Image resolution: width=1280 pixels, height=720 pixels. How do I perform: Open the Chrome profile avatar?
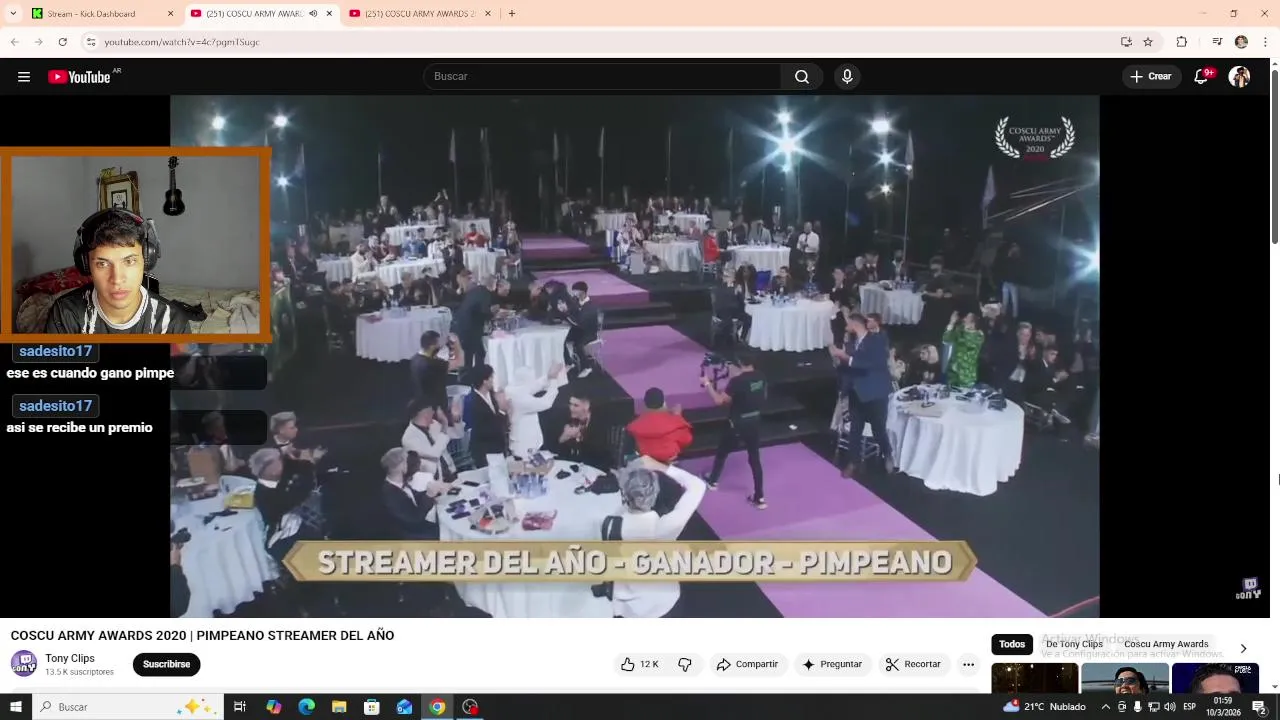point(1241,42)
